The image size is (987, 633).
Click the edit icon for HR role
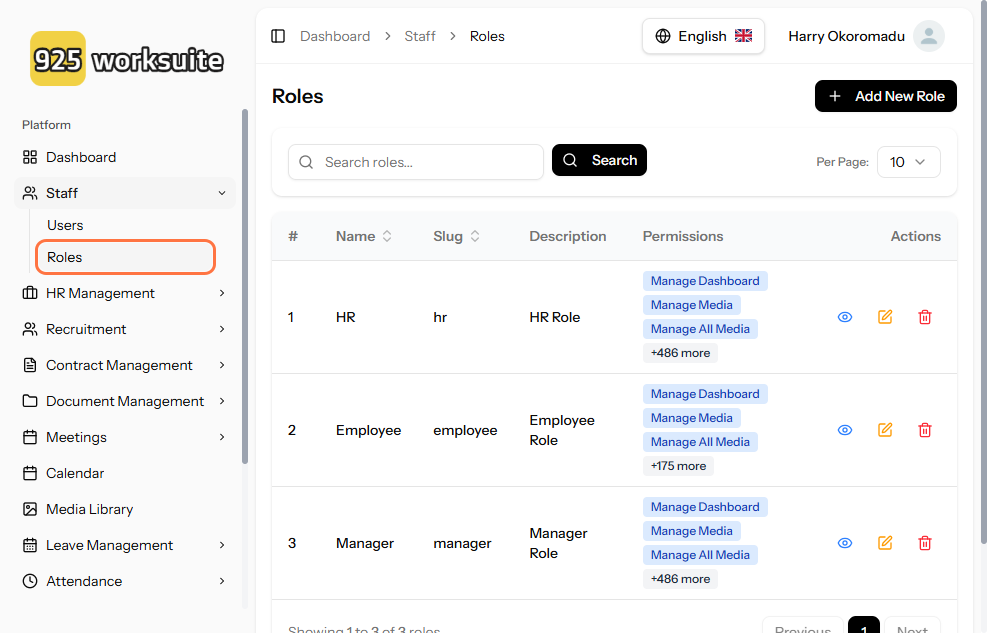[x=885, y=317]
